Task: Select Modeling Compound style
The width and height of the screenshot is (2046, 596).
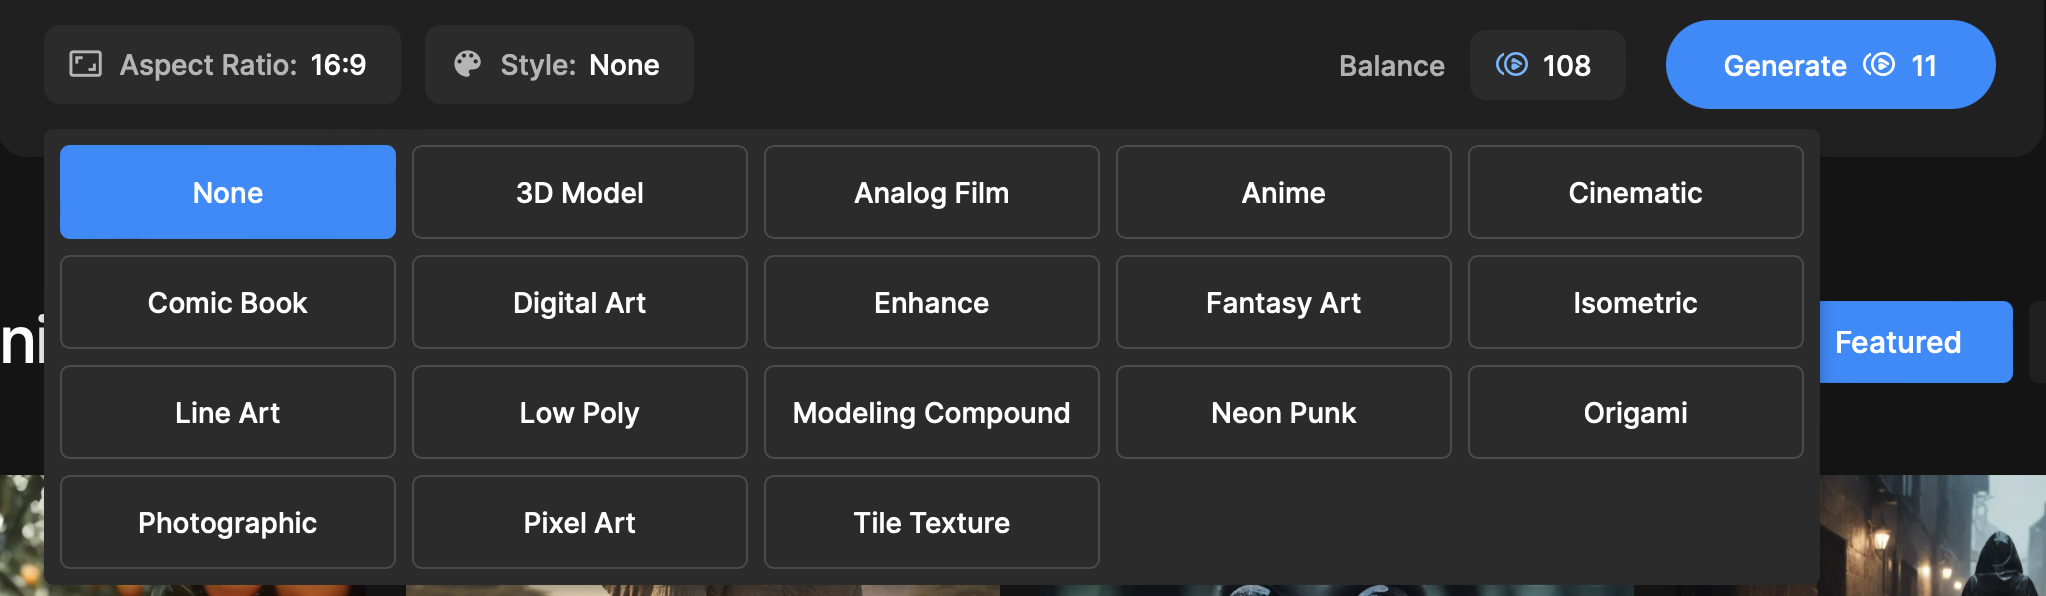Action: (x=931, y=412)
